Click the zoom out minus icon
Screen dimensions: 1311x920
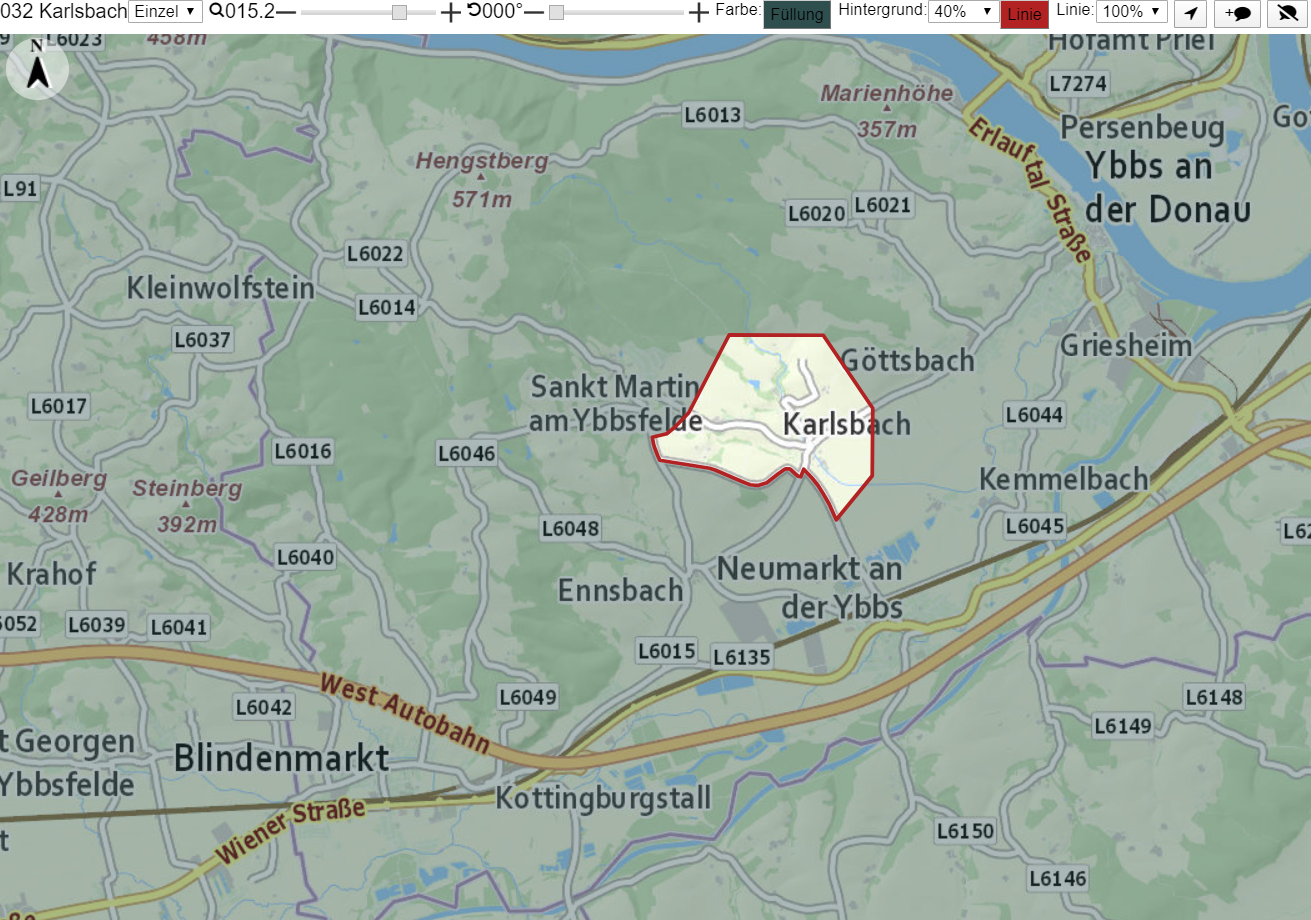[286, 12]
